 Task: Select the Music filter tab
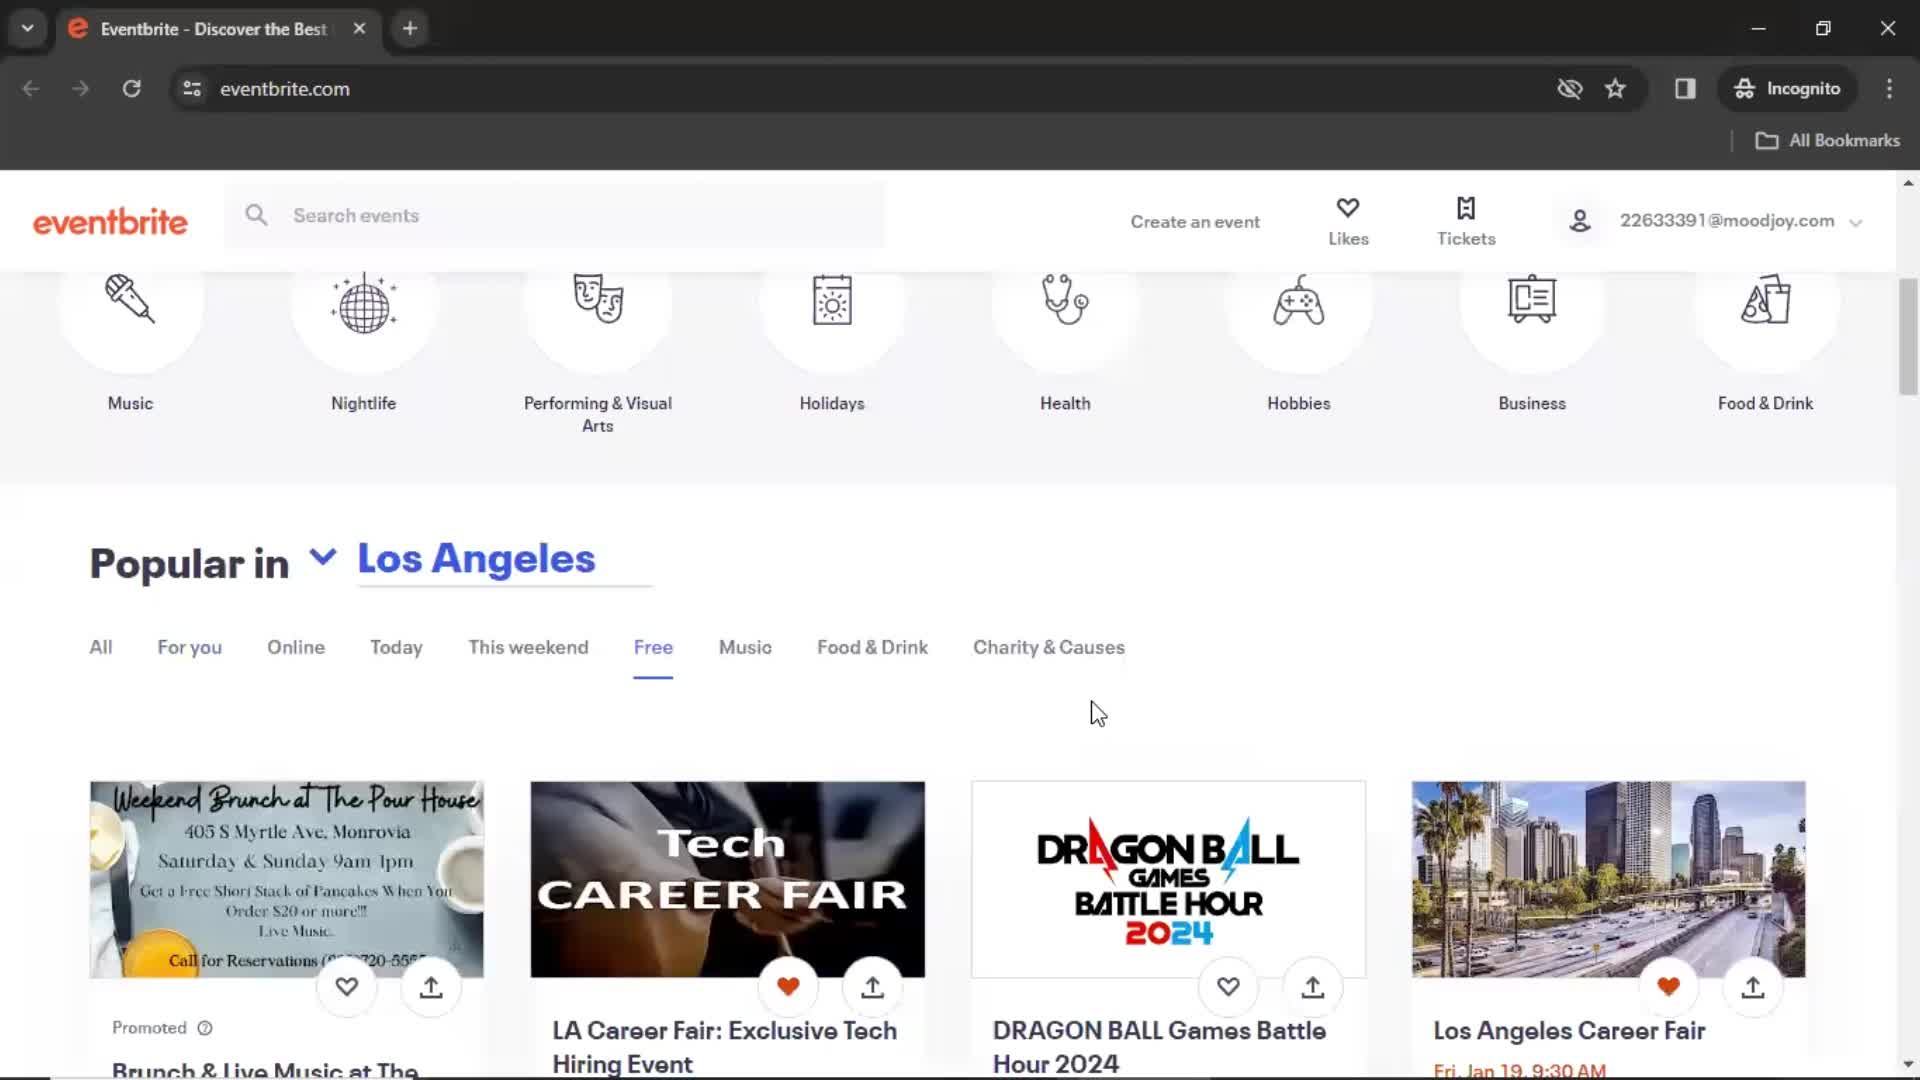point(745,647)
